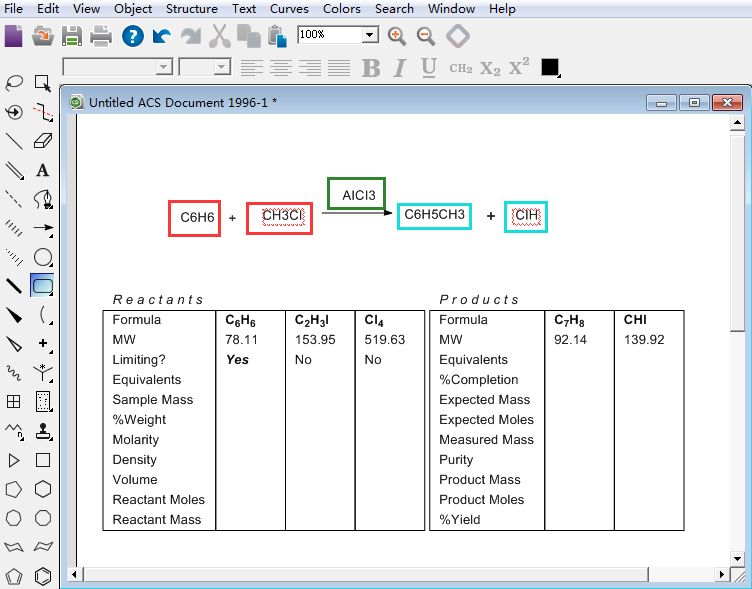Image resolution: width=752 pixels, height=589 pixels.
Task: Select the AlCl3 catalyst label
Action: click(359, 195)
